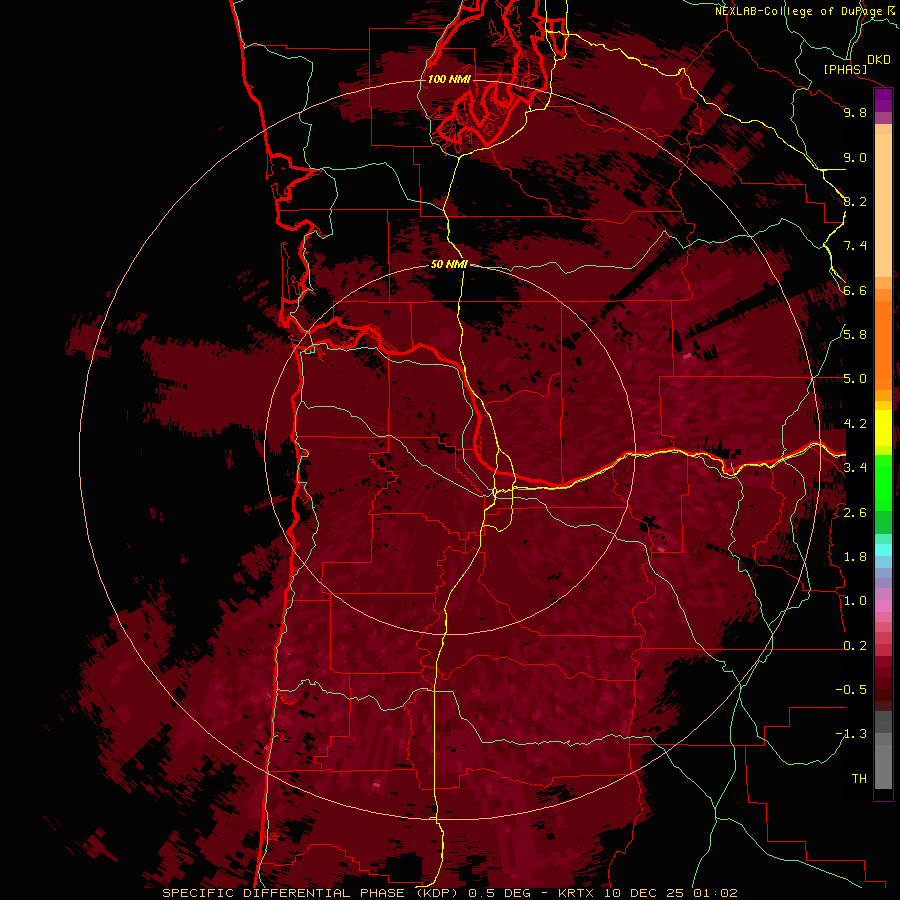This screenshot has width=900, height=900.
Task: Pick the yellow band of the color scale
Action: point(883,428)
